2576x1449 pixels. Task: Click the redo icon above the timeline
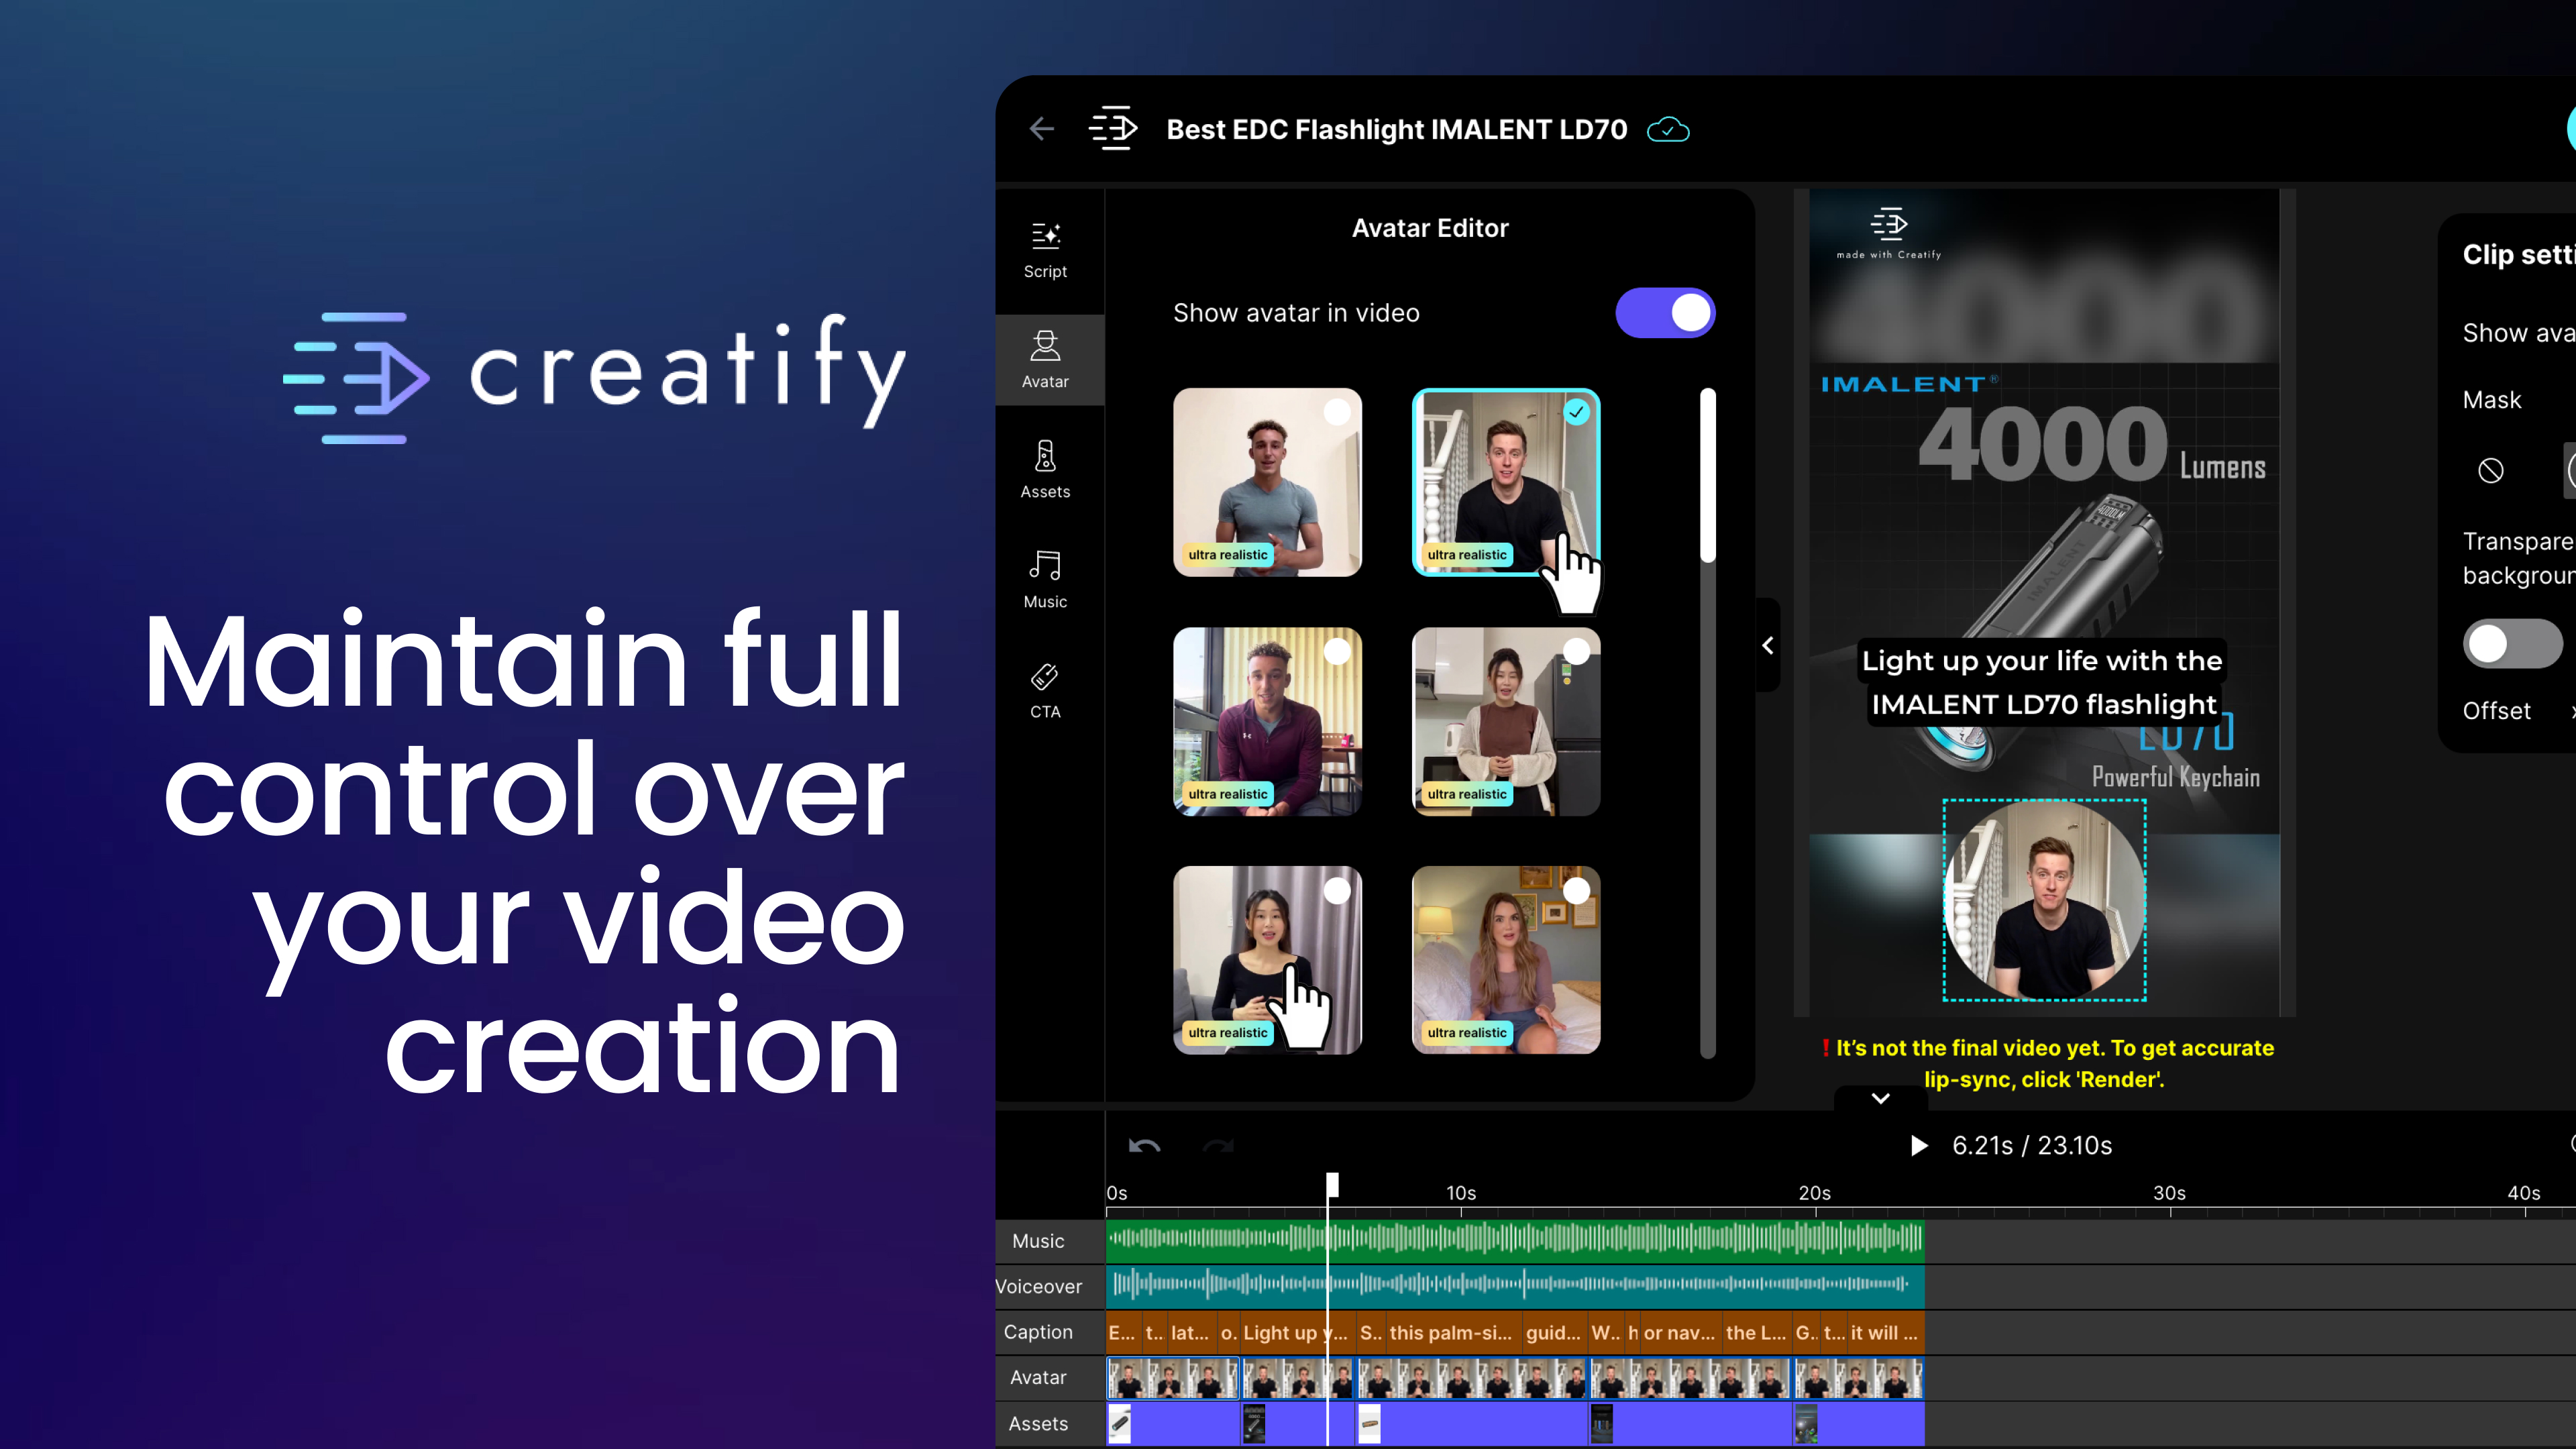1219,1146
